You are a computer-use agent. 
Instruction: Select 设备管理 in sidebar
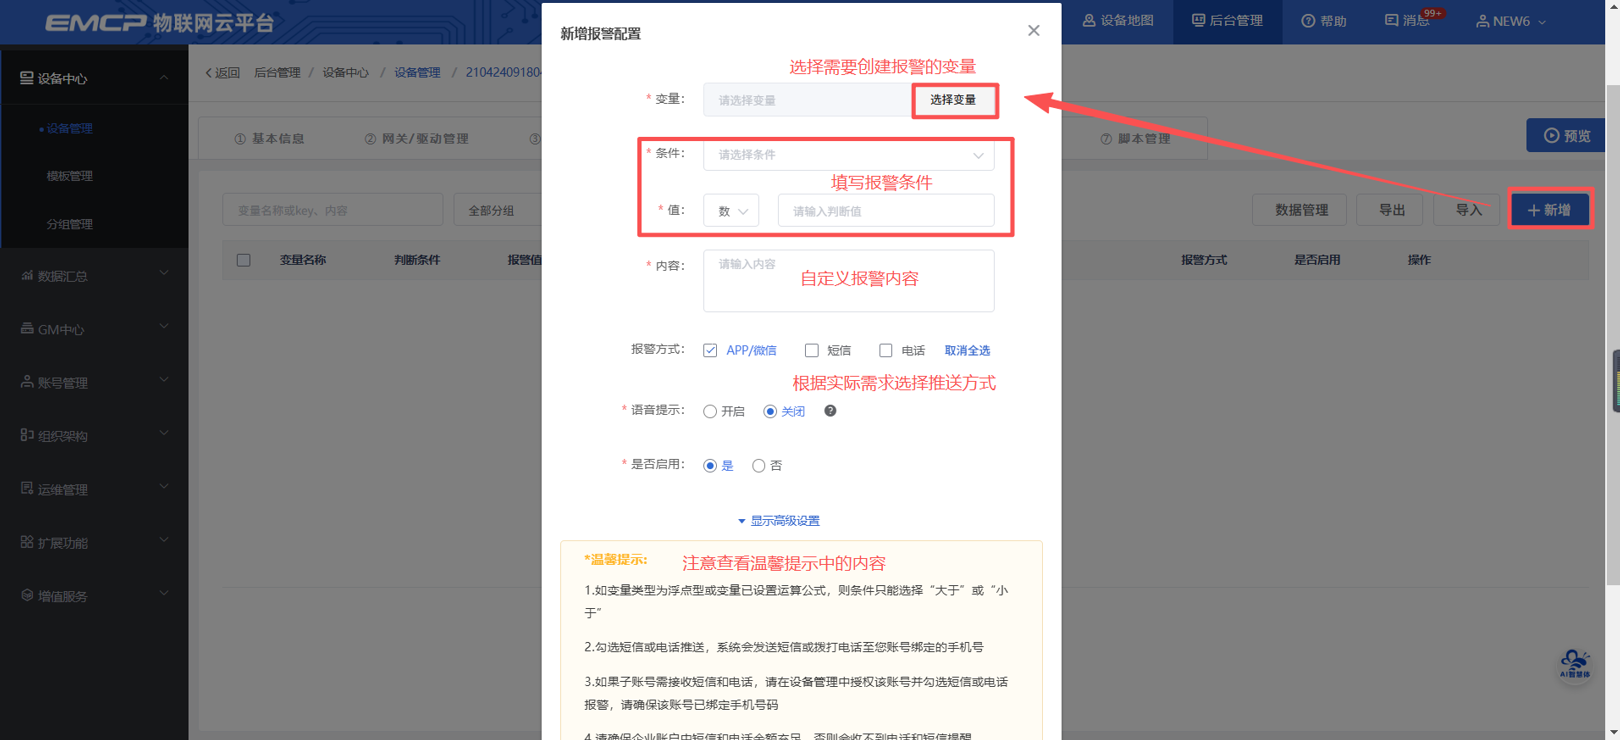pyautogui.click(x=69, y=128)
